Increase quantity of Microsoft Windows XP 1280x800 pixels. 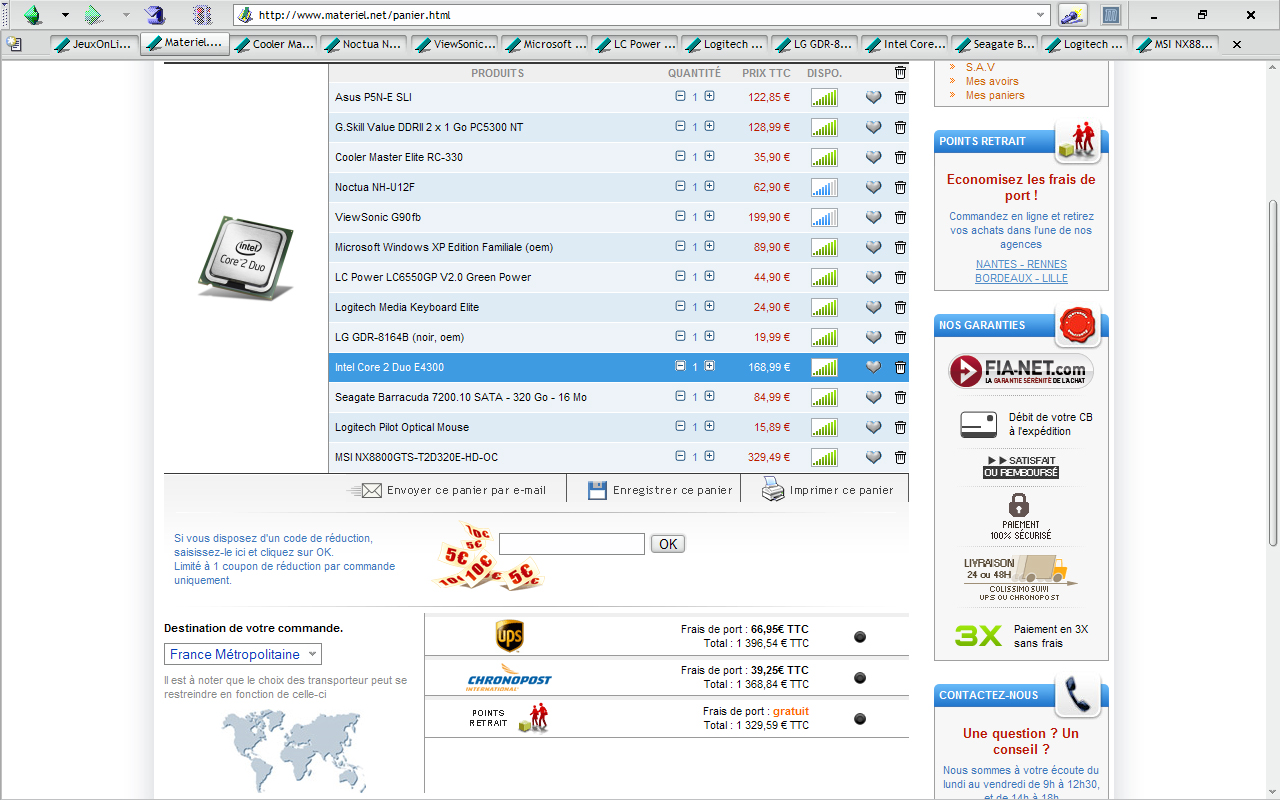[x=709, y=246]
